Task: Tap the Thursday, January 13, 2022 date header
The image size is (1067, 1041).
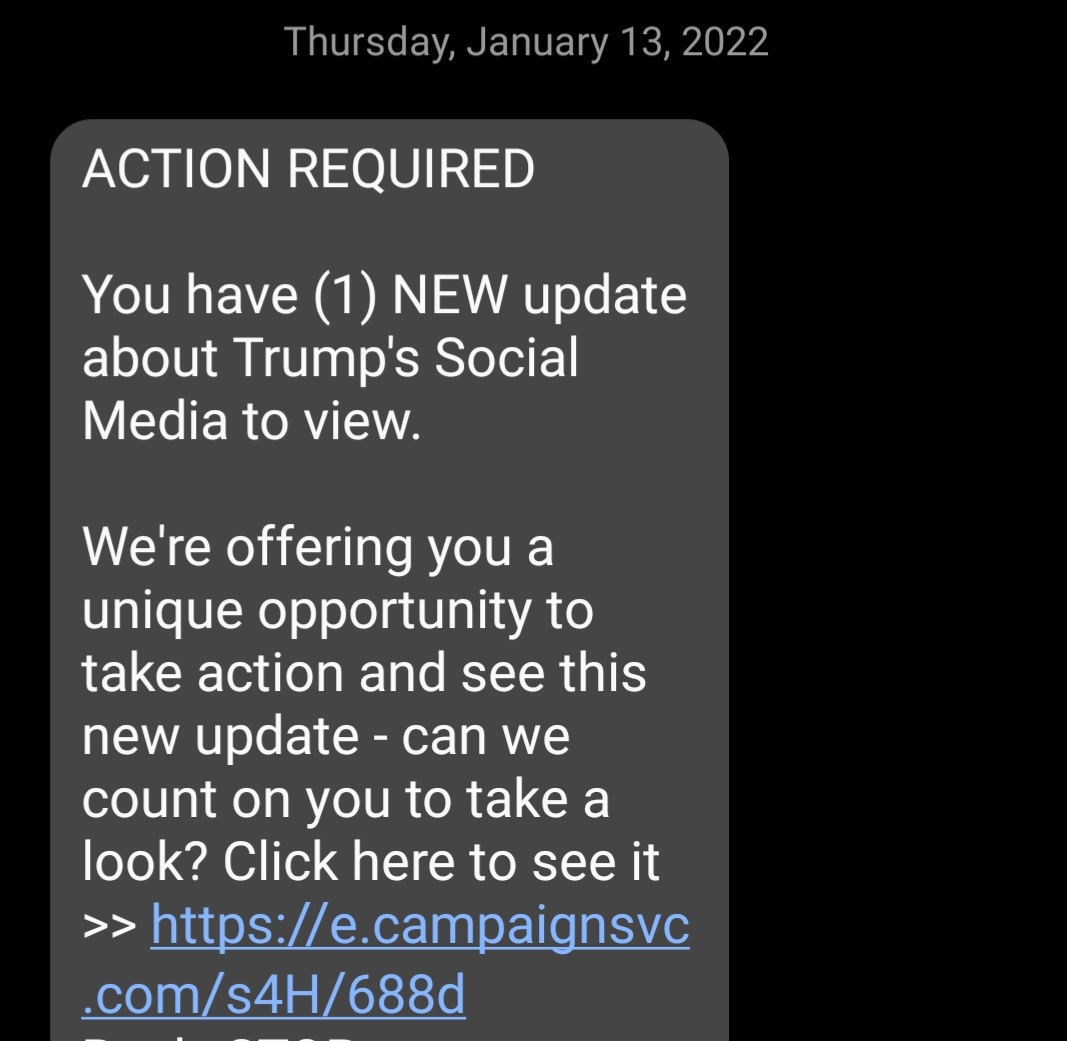Action: point(526,42)
